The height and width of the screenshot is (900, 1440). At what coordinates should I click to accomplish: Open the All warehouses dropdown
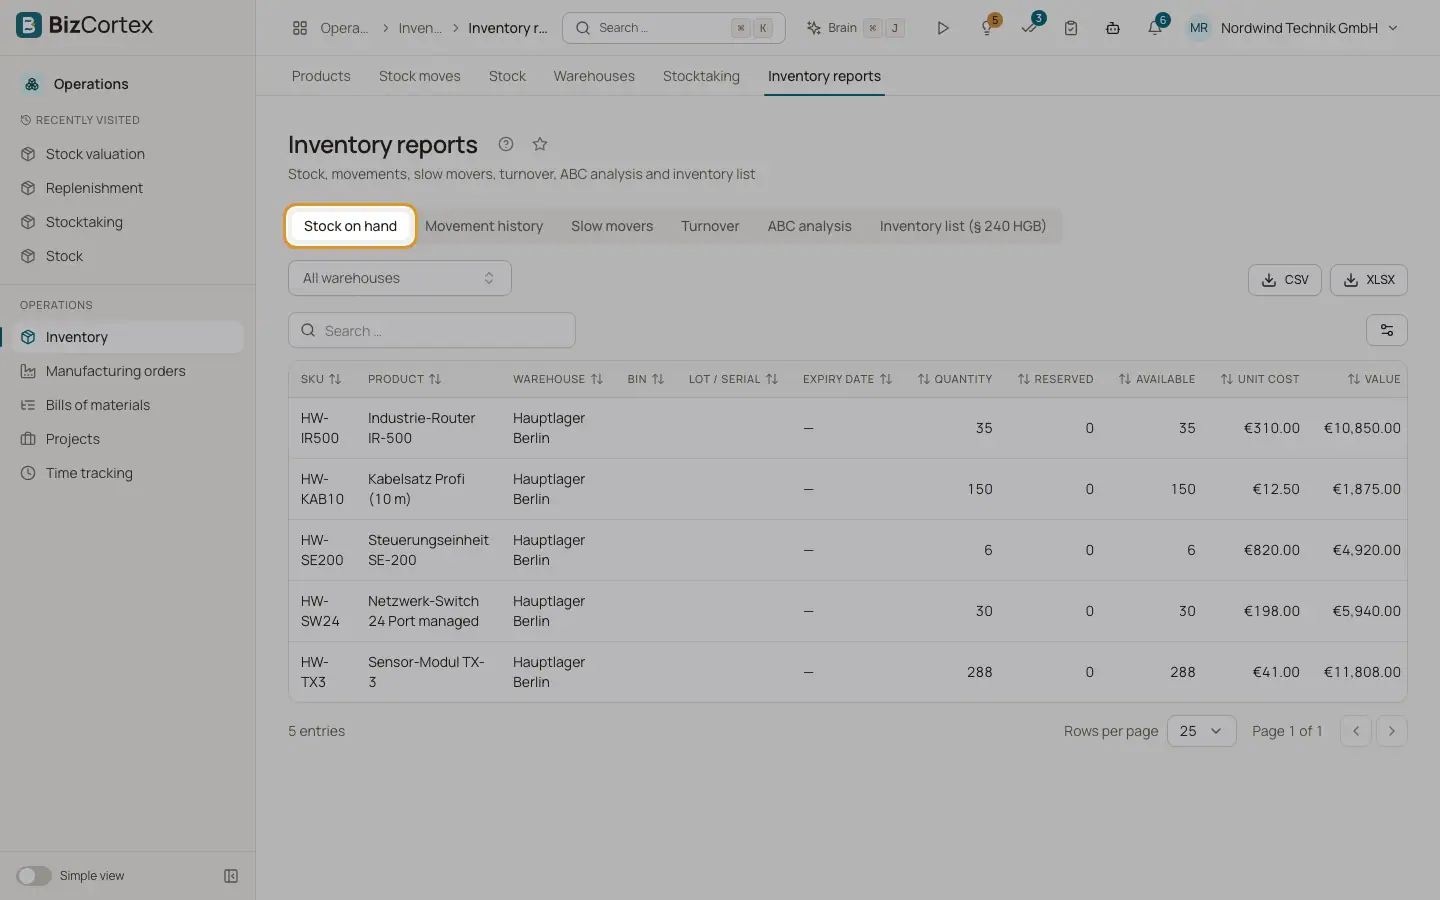(x=400, y=278)
